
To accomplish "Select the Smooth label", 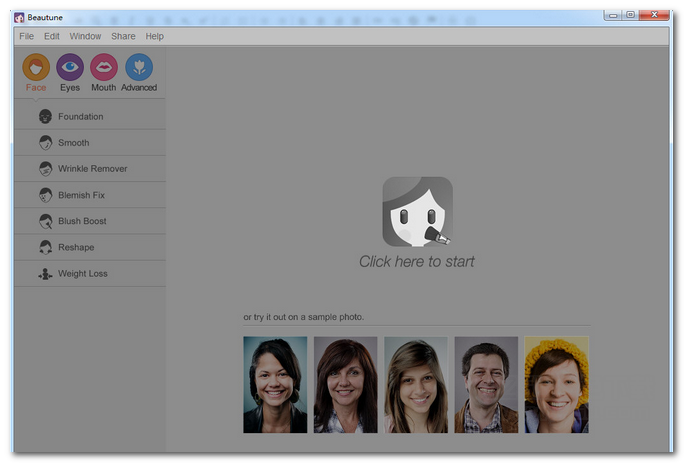I will pos(74,143).
